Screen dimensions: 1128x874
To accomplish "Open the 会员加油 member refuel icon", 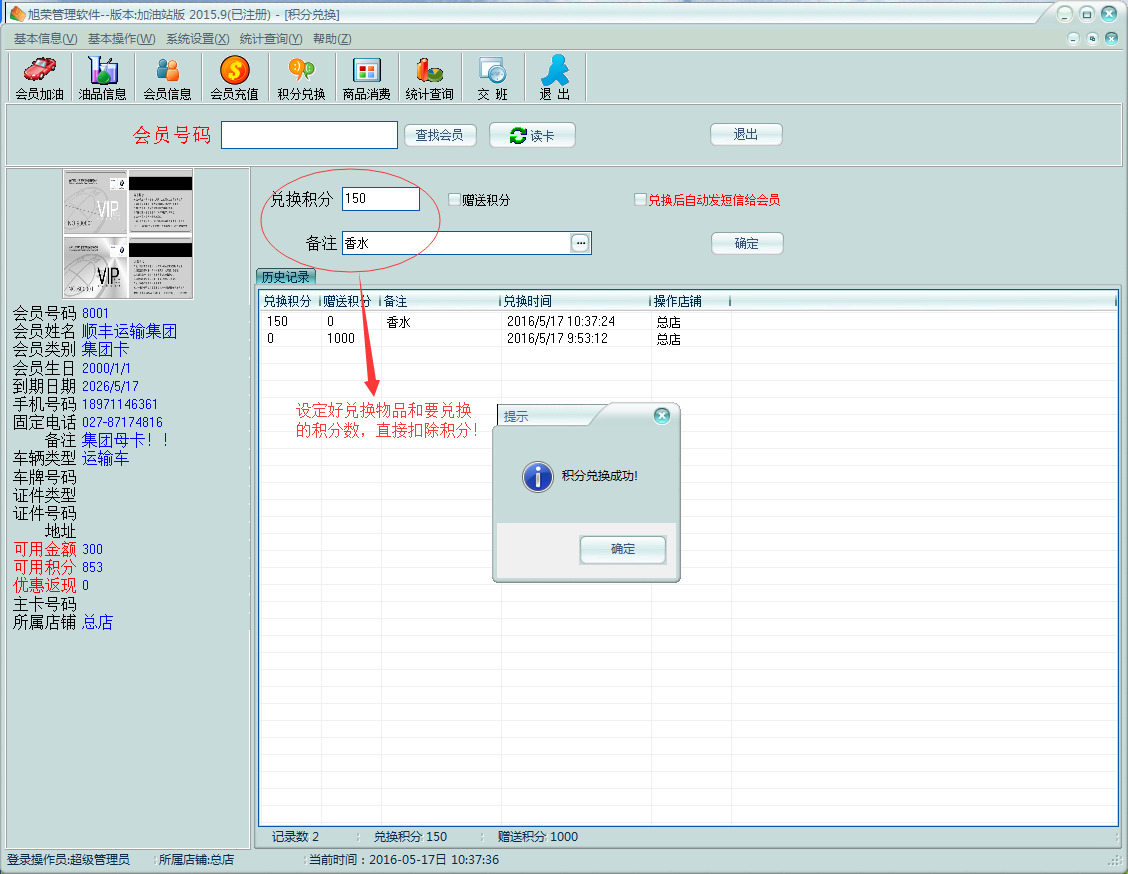I will coord(40,78).
